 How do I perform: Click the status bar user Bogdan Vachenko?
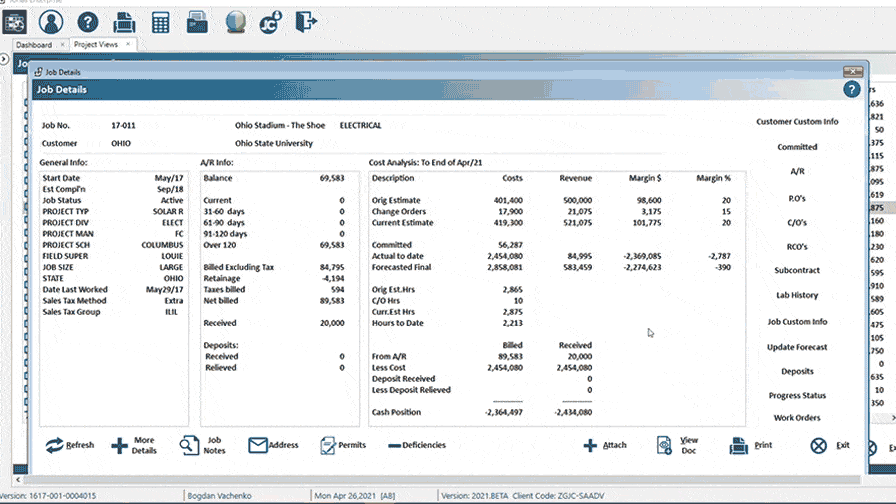tap(219, 496)
